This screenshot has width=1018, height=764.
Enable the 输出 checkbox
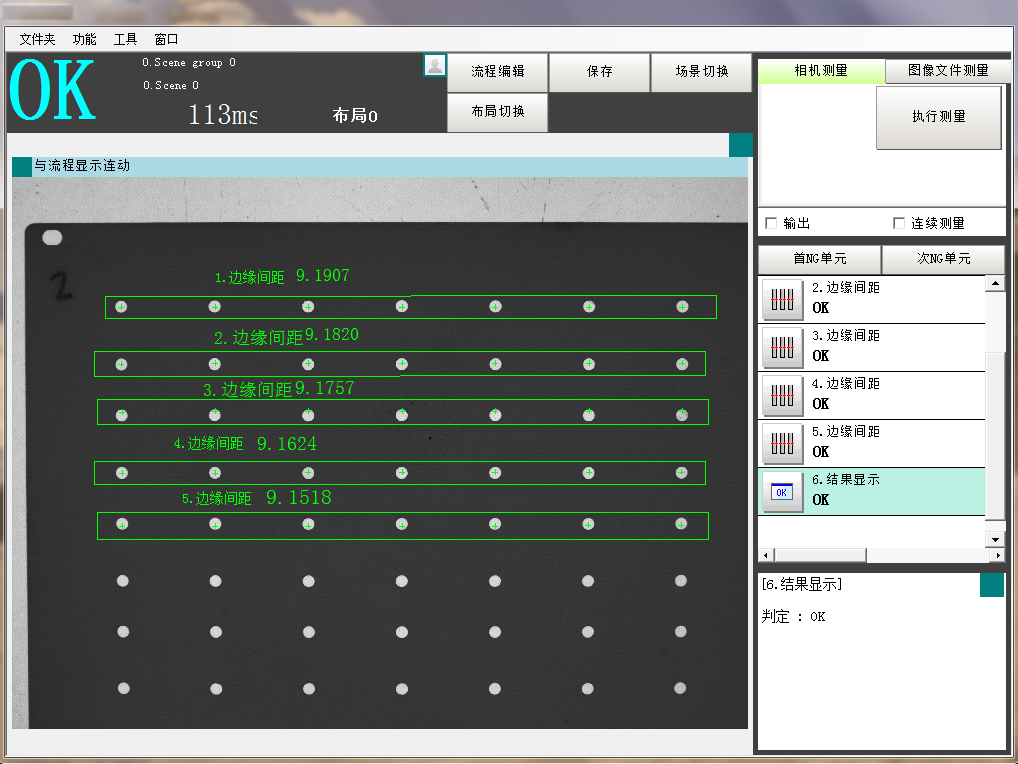pos(771,223)
